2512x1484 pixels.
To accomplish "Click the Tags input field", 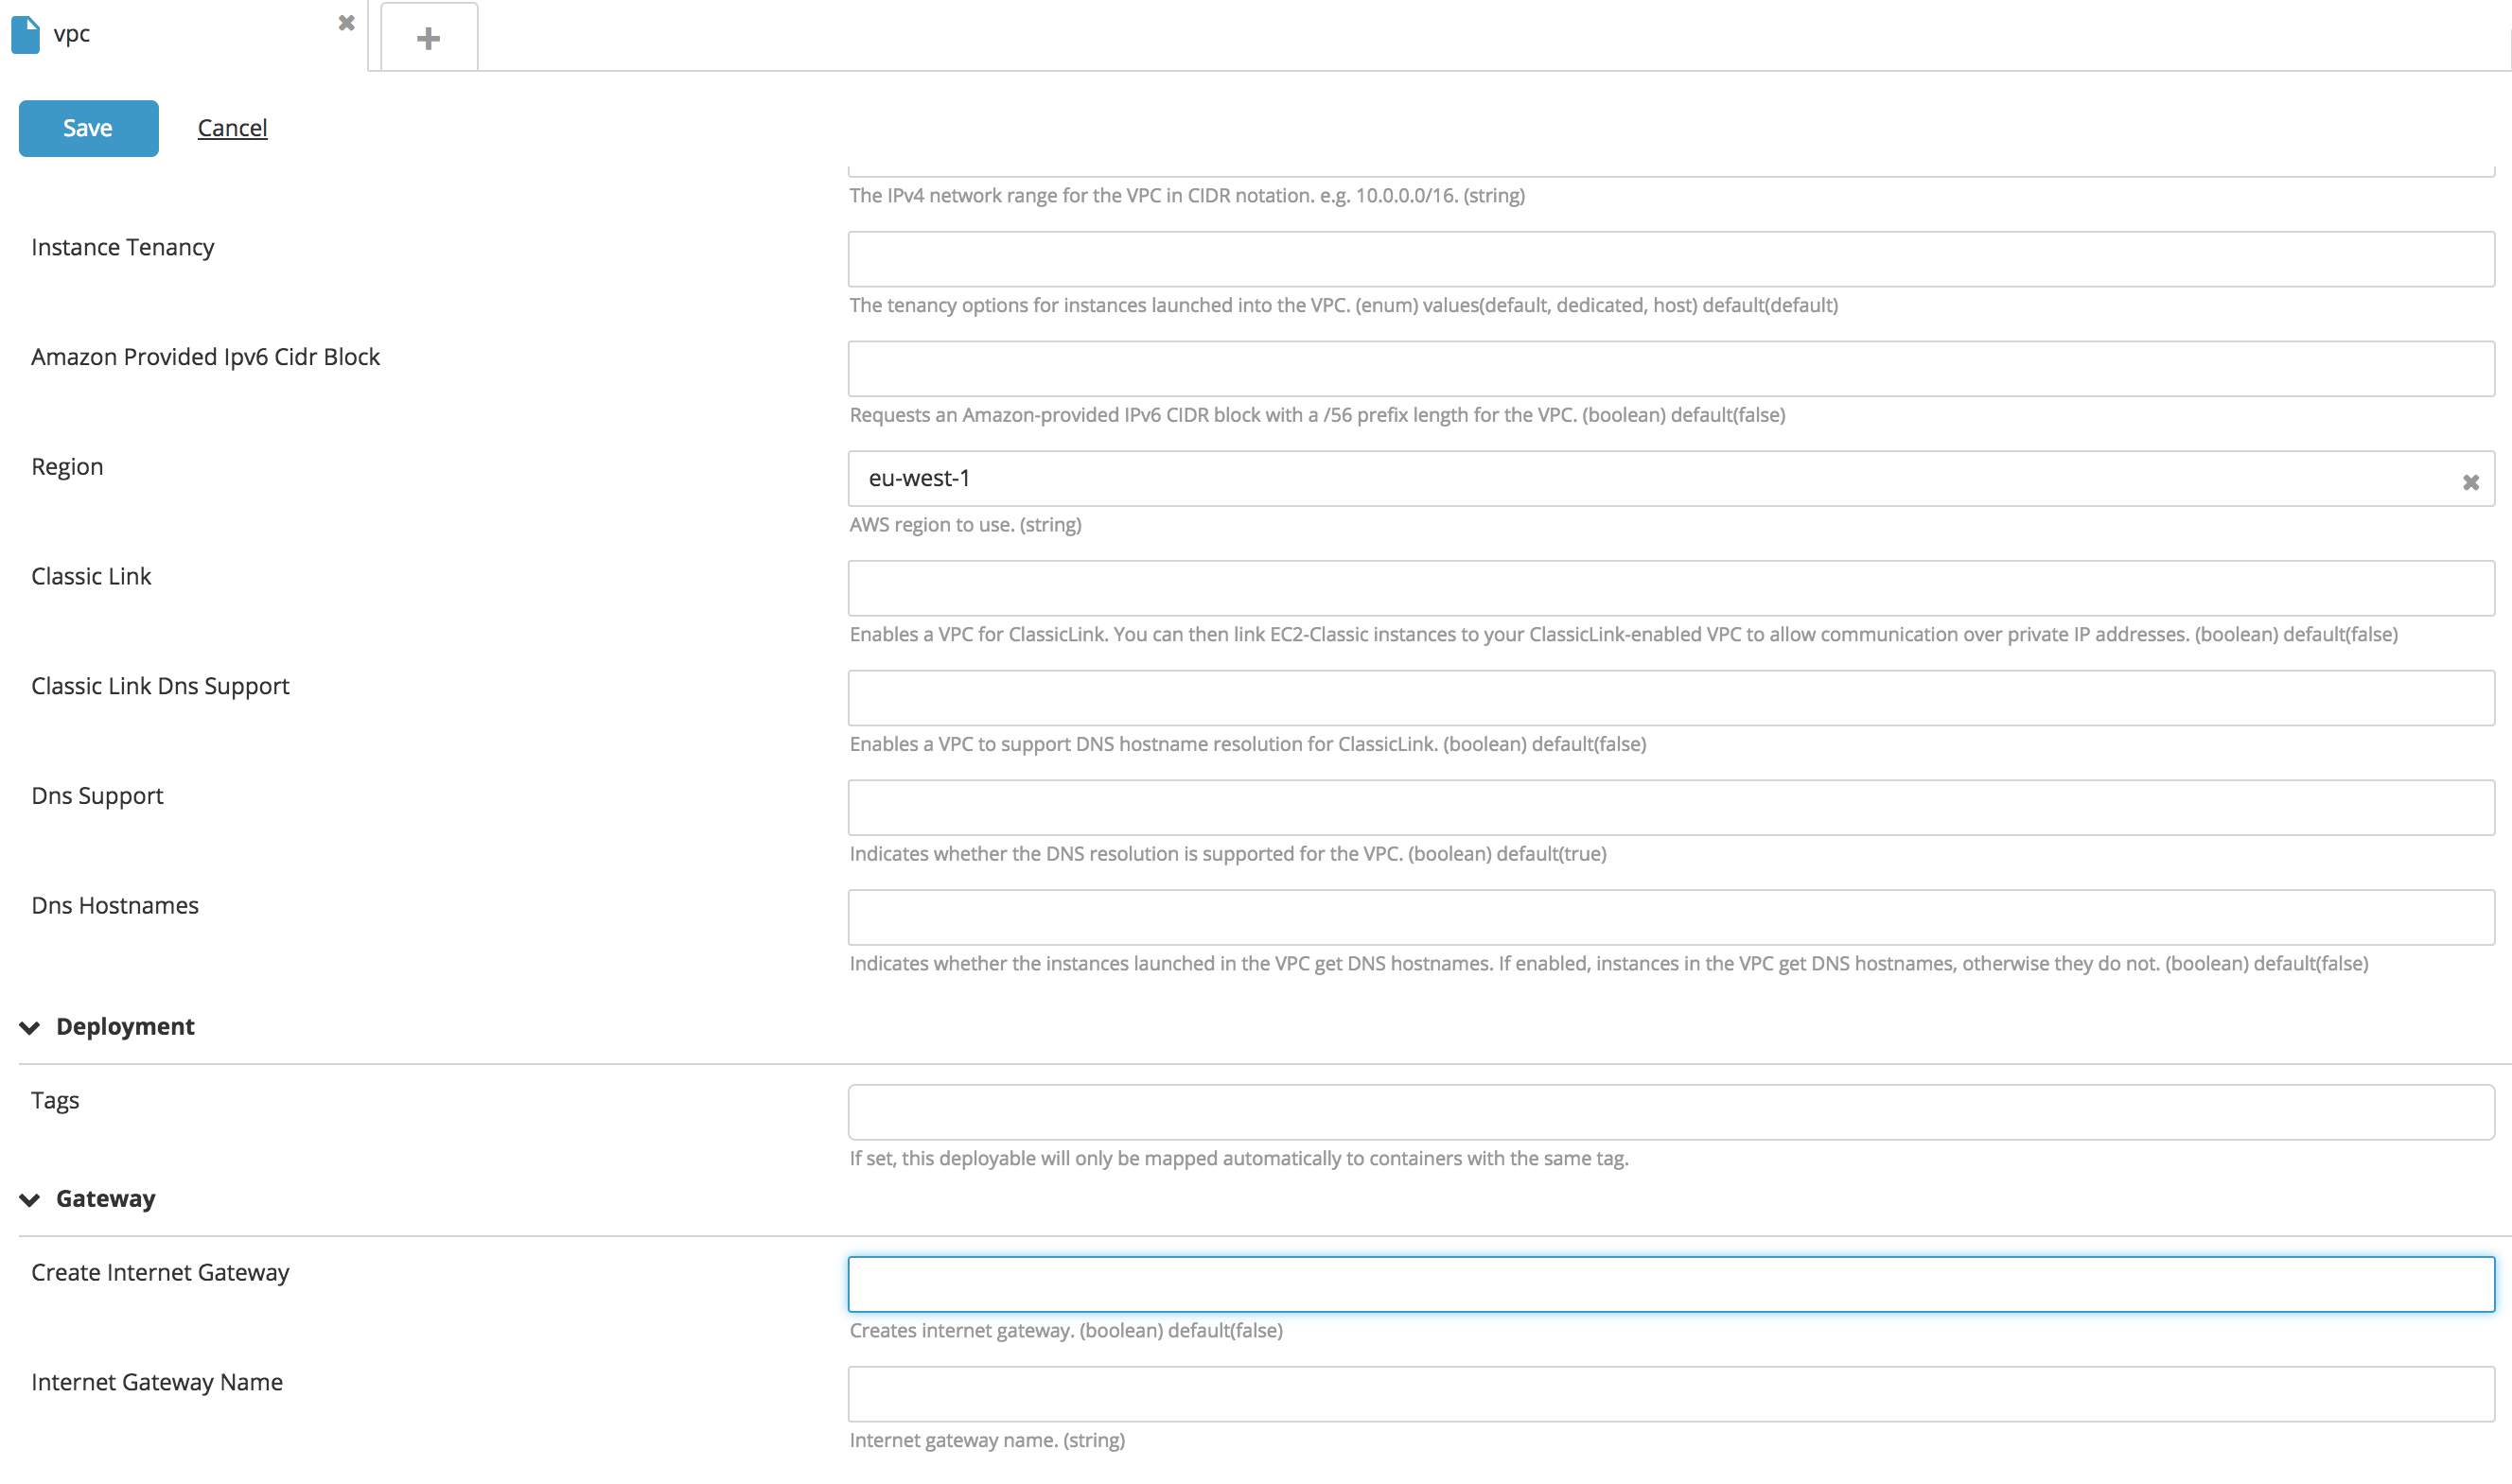I will click(1670, 1113).
